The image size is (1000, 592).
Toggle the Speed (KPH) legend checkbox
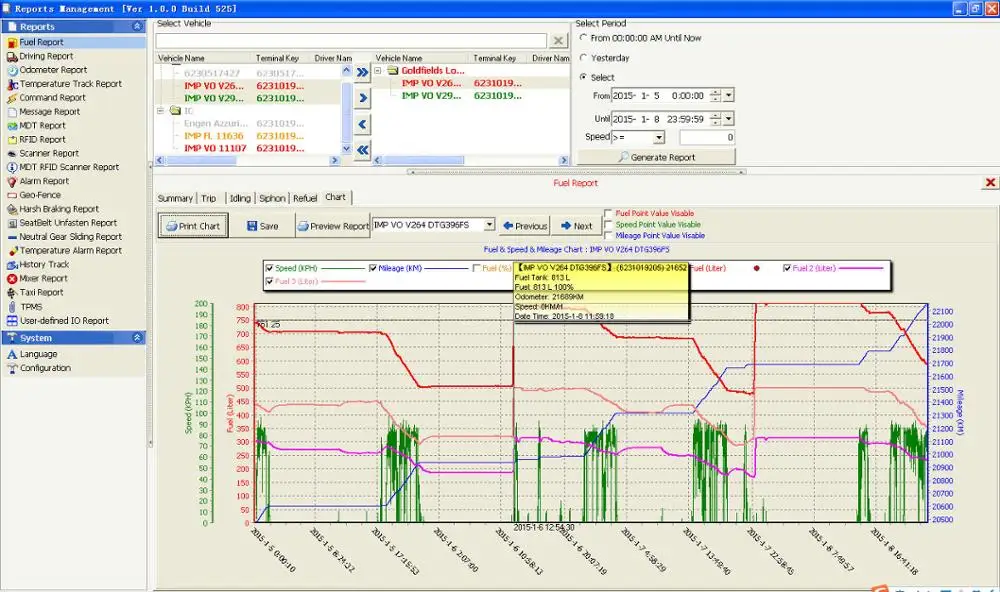click(x=269, y=268)
